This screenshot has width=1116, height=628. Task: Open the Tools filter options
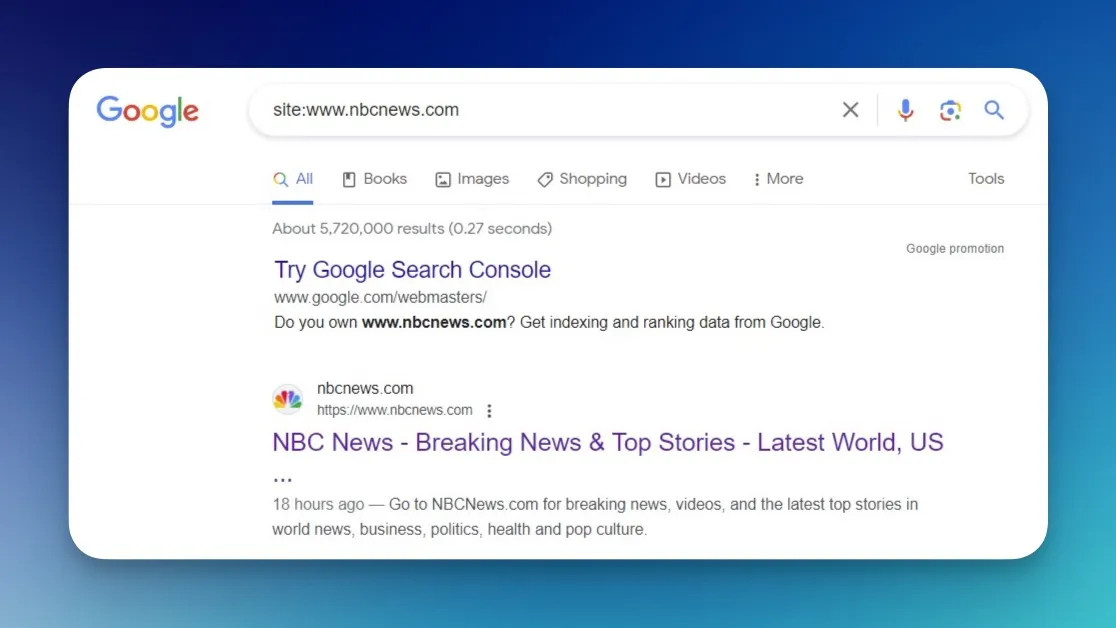986,179
